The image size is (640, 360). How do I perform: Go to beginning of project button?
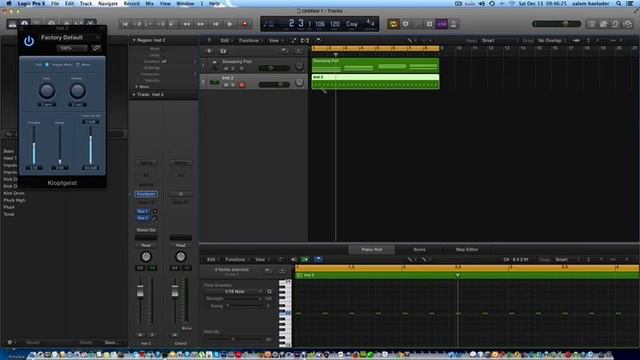[x=125, y=24]
